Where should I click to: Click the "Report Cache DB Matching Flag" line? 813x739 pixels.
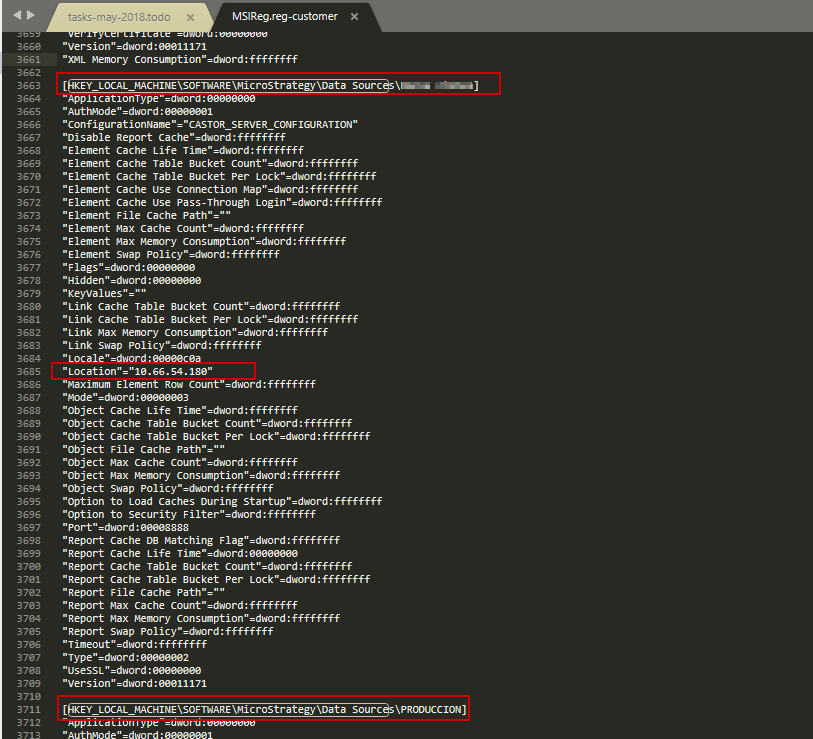[x=201, y=540]
